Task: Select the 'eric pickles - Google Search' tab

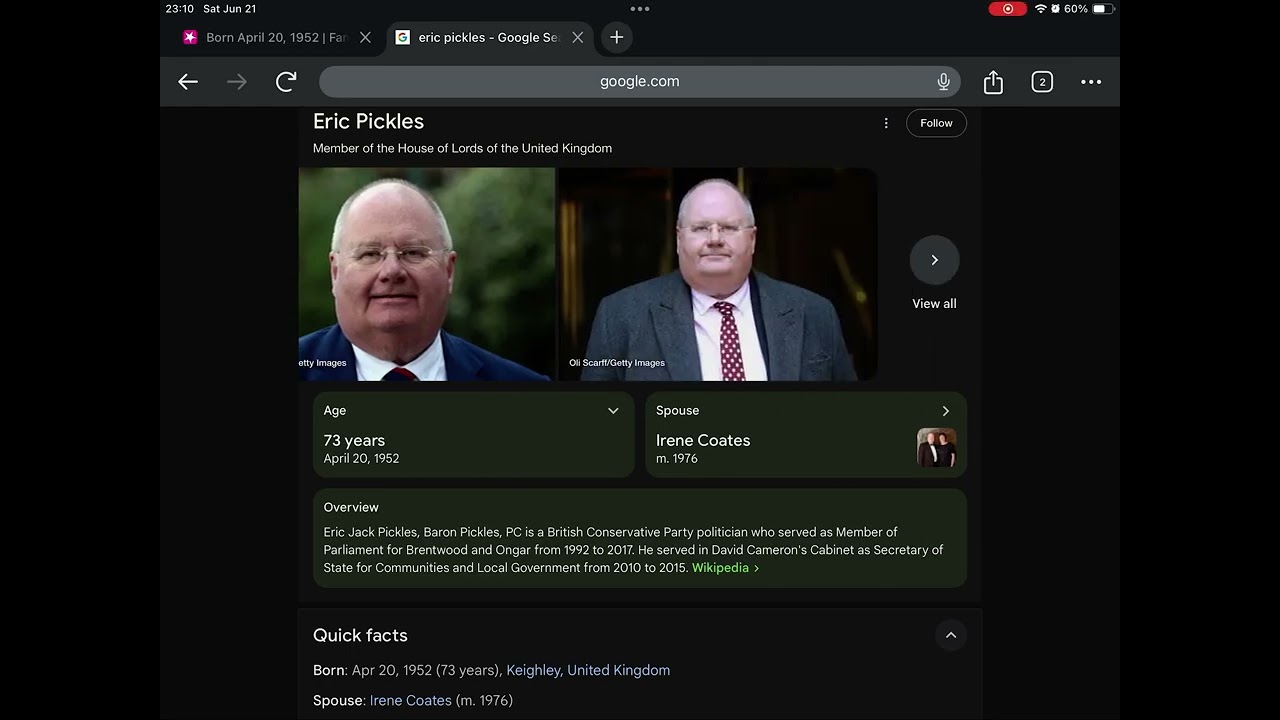Action: coord(489,37)
